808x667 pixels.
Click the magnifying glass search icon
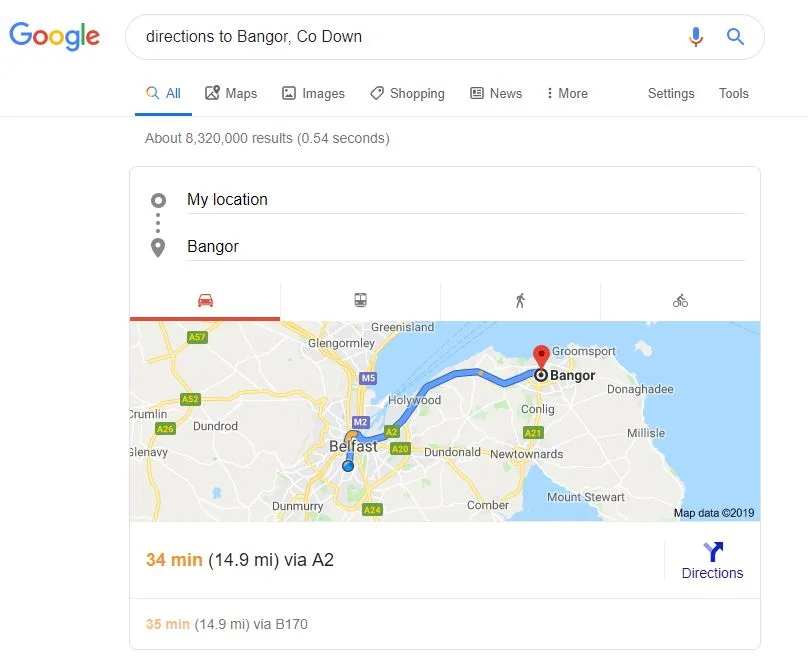click(735, 36)
